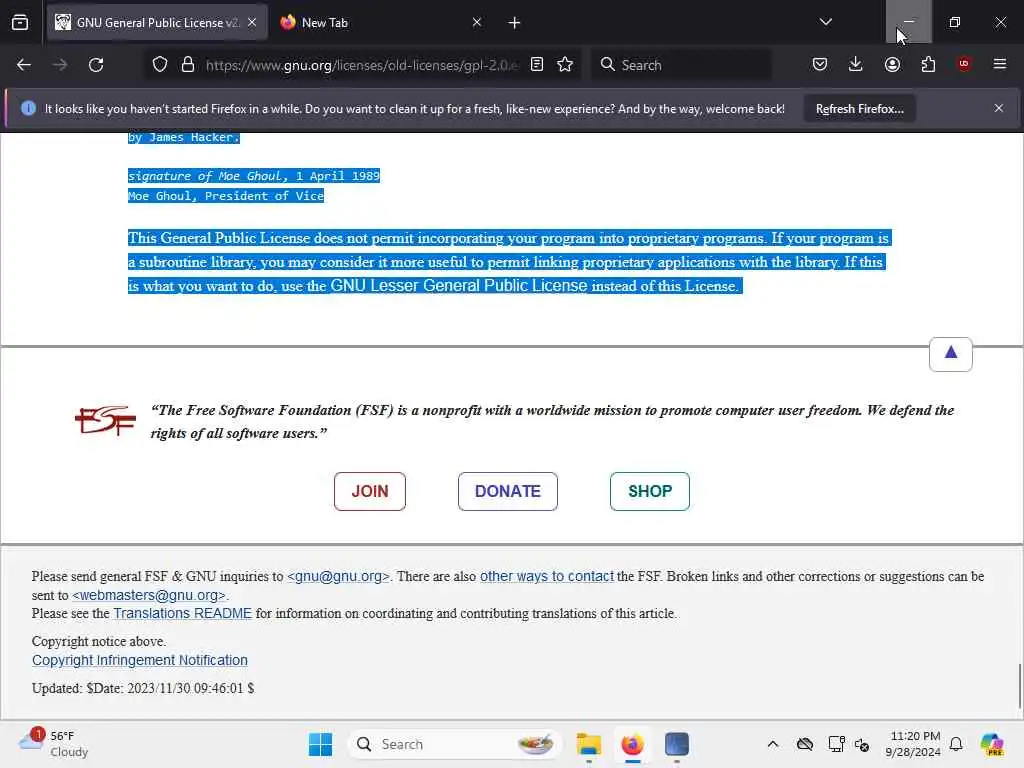This screenshot has width=1024, height=768.
Task: Click the SHOP button
Action: point(650,491)
